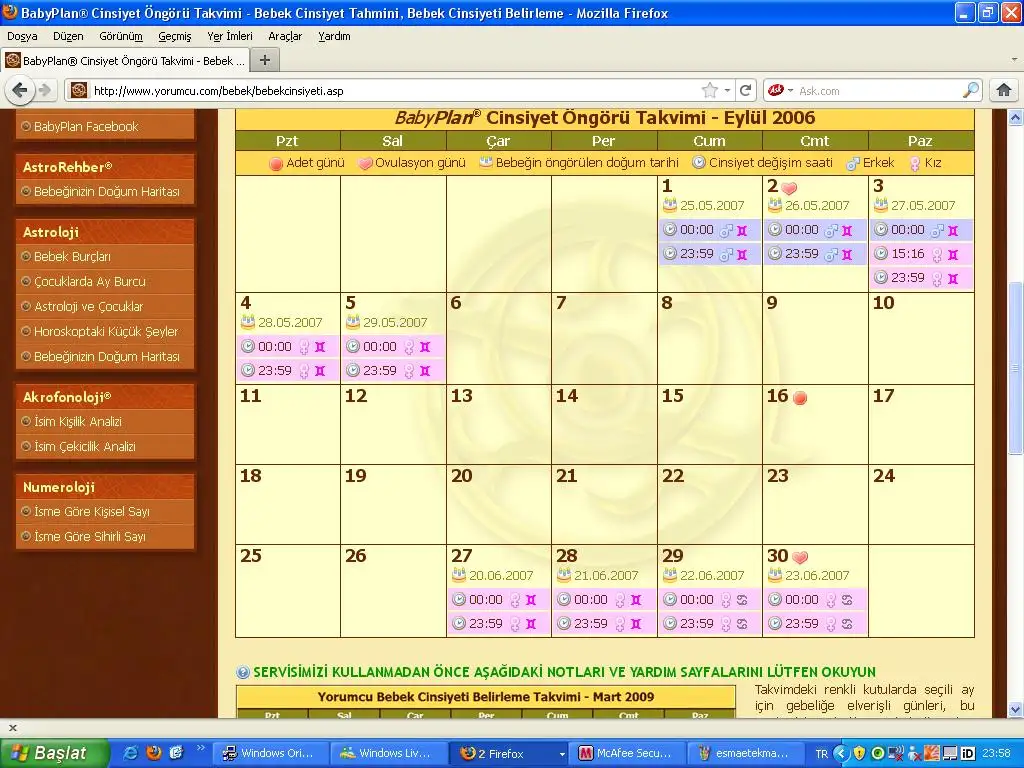Viewport: 1024px width, 768px height.
Task: Open the Düzen menu
Action: coord(68,36)
